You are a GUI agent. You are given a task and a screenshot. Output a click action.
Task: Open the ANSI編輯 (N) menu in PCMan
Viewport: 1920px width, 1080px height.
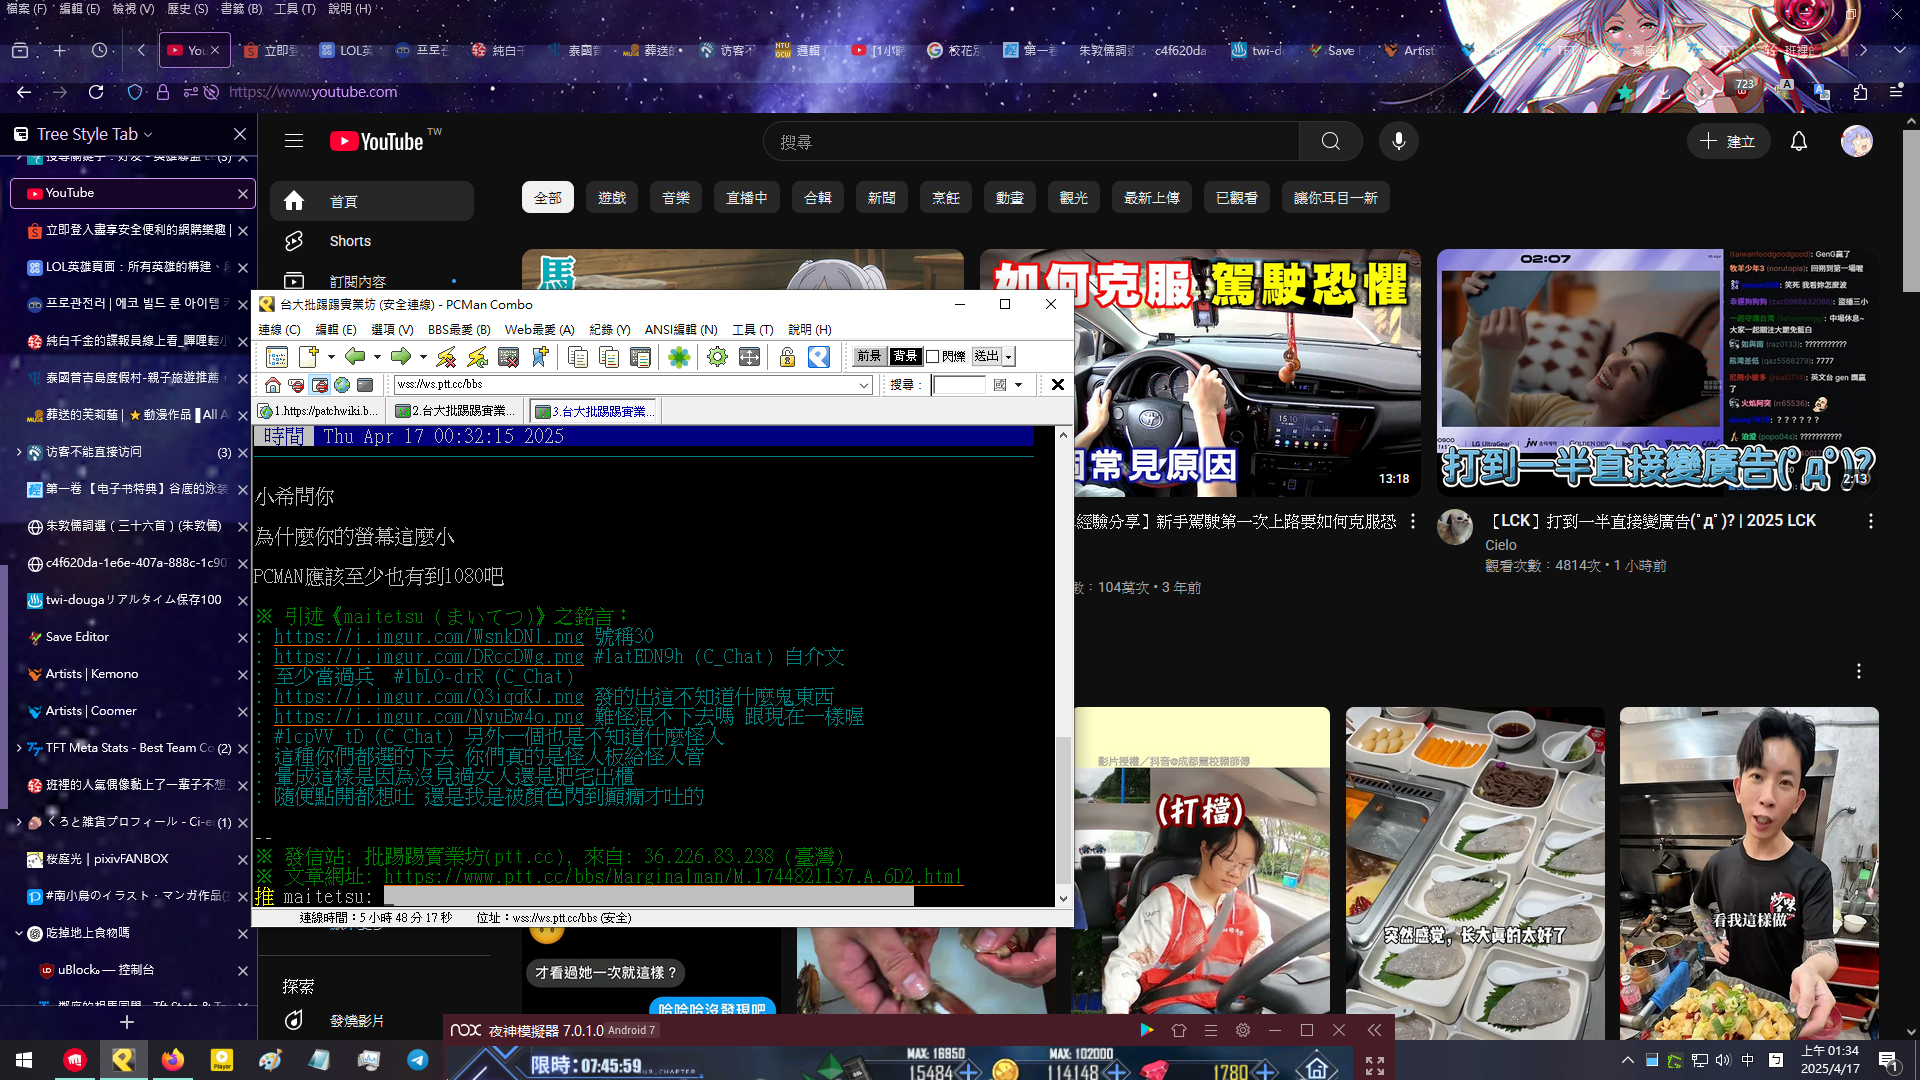tap(681, 330)
